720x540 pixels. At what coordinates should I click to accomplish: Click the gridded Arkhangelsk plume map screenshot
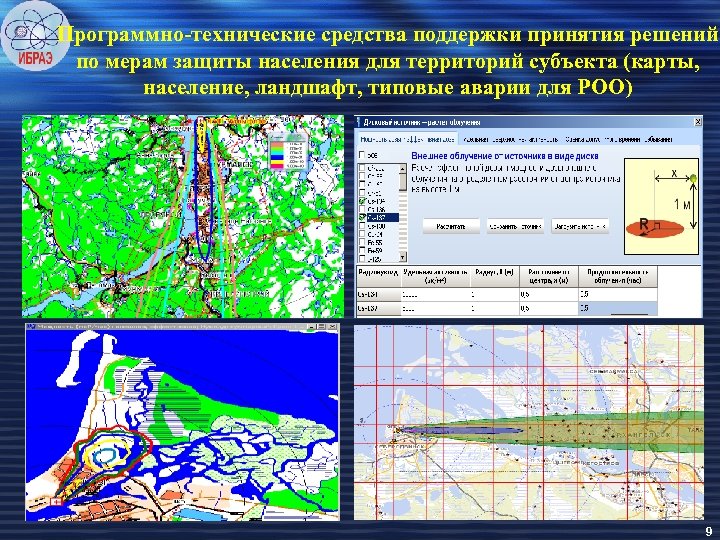click(529, 422)
